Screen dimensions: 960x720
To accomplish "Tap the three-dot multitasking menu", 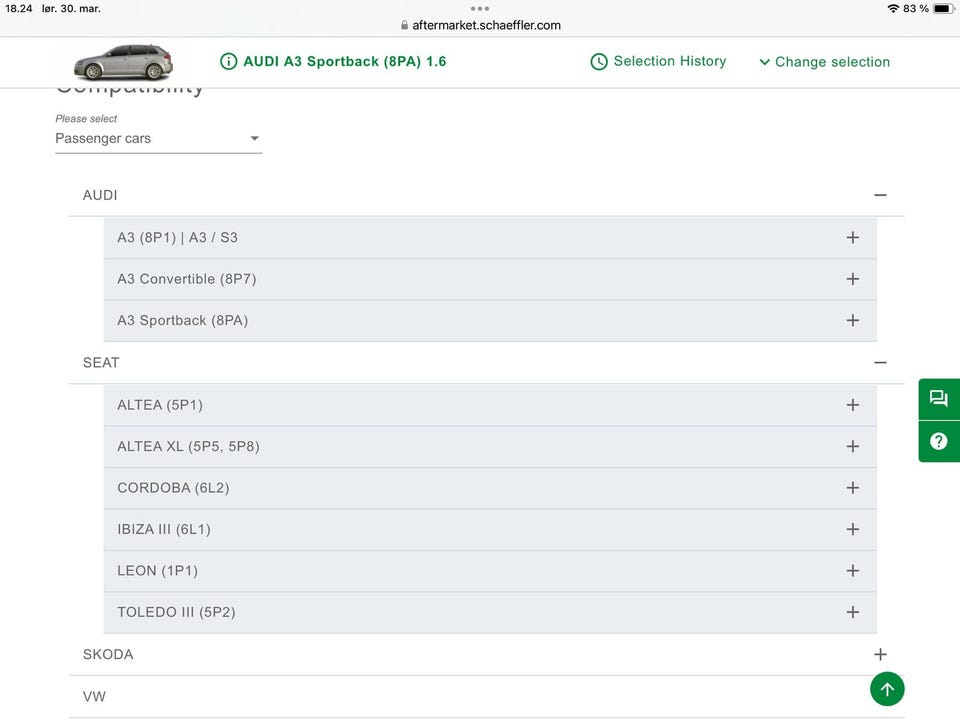I will click(x=480, y=9).
